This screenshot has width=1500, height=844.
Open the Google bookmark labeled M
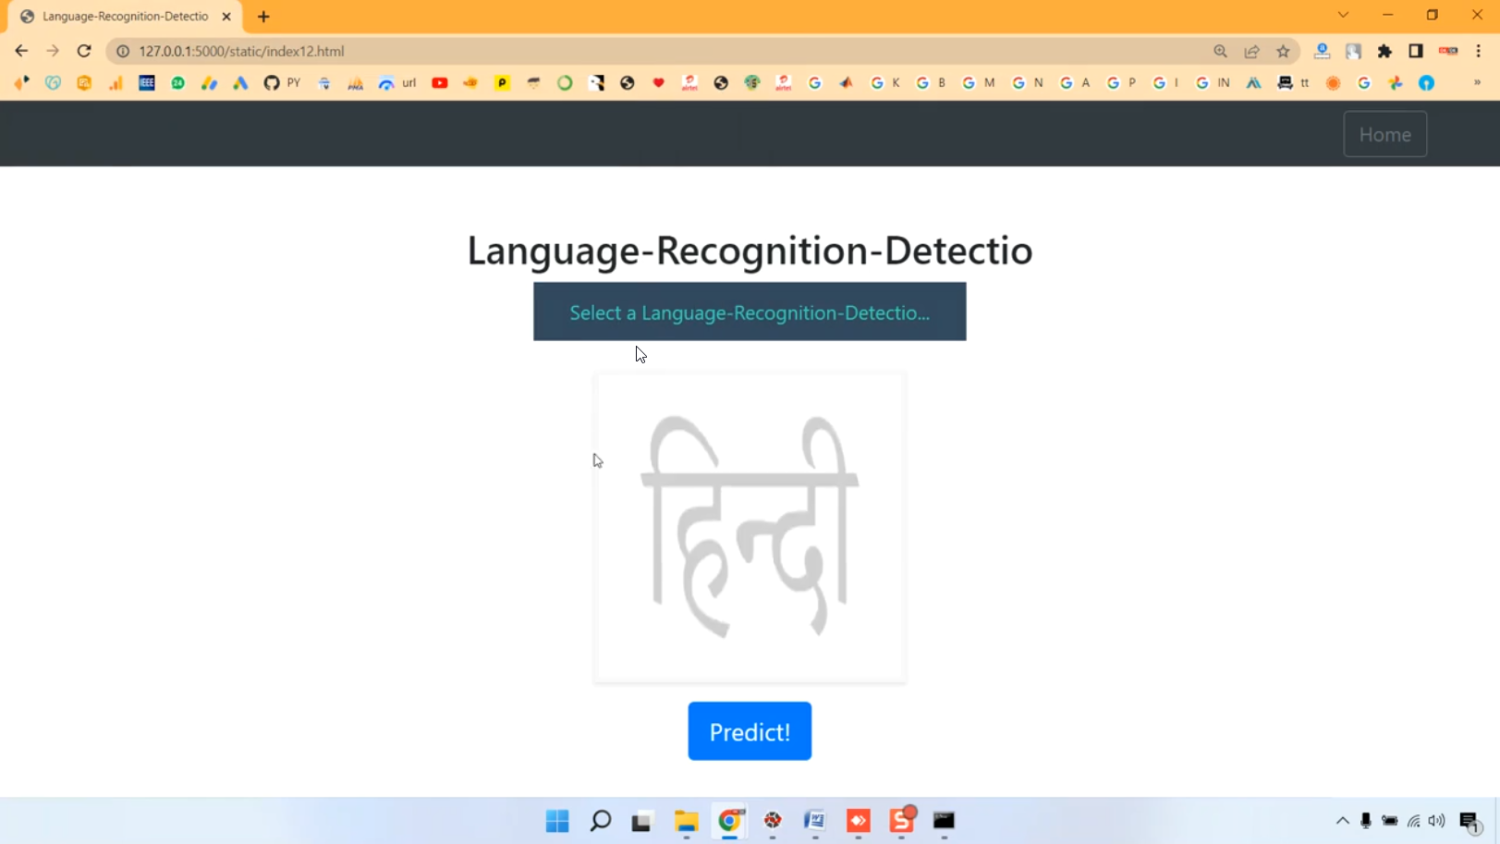(979, 83)
